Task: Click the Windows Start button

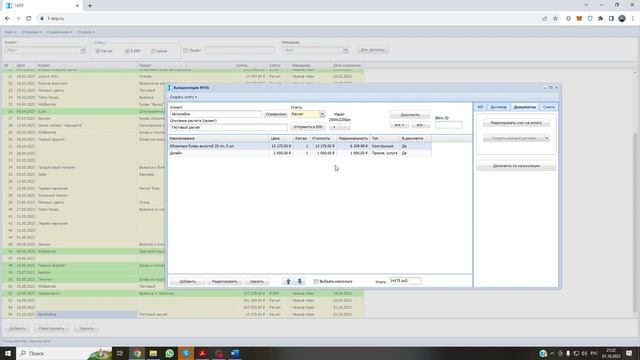Action: [8, 353]
